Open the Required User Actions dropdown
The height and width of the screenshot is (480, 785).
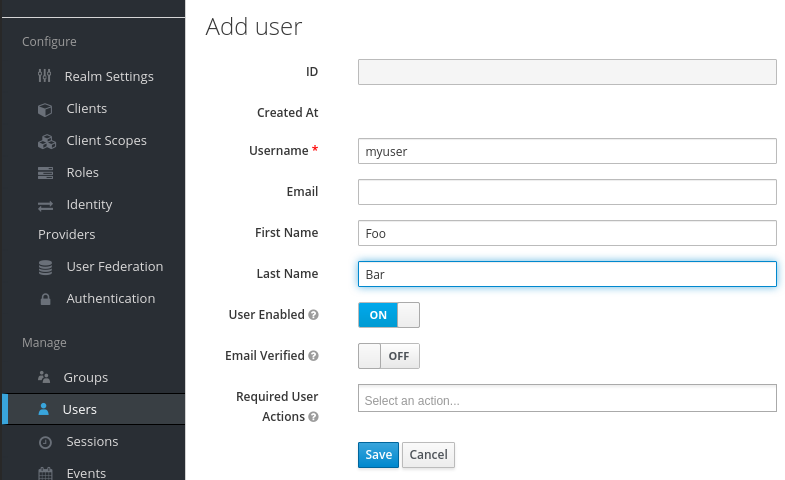566,399
